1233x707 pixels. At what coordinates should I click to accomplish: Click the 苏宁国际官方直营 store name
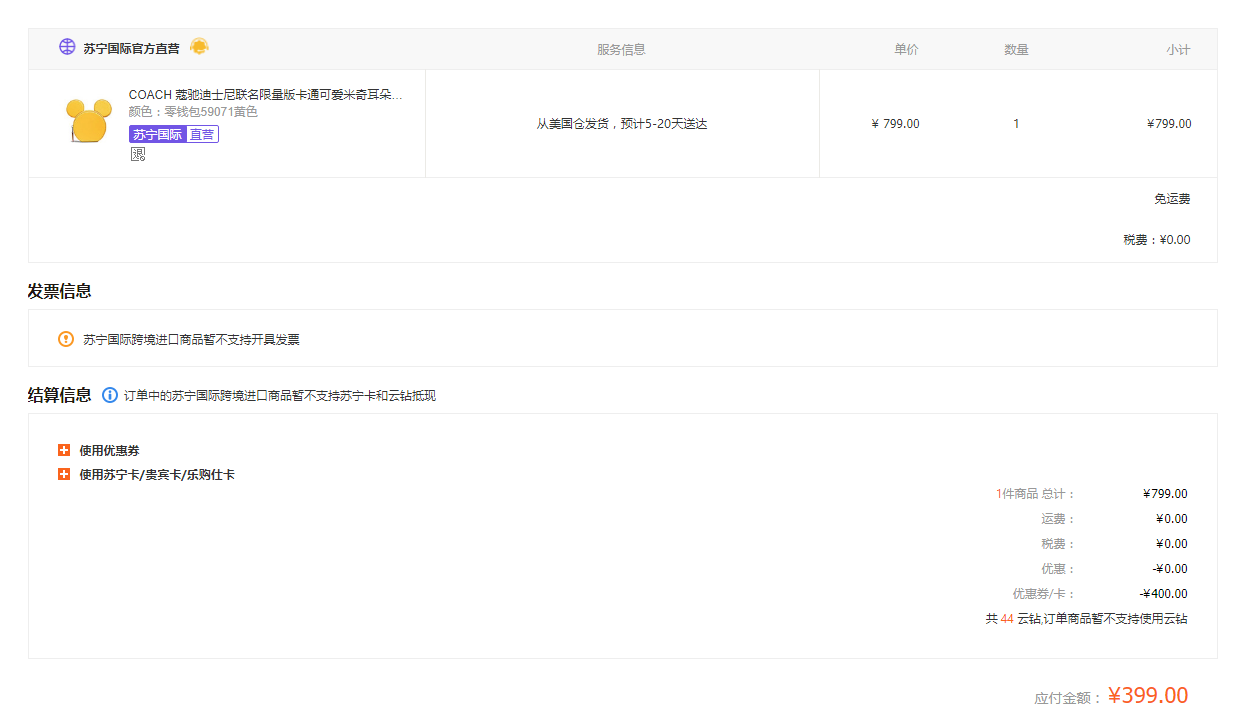pyautogui.click(x=131, y=48)
